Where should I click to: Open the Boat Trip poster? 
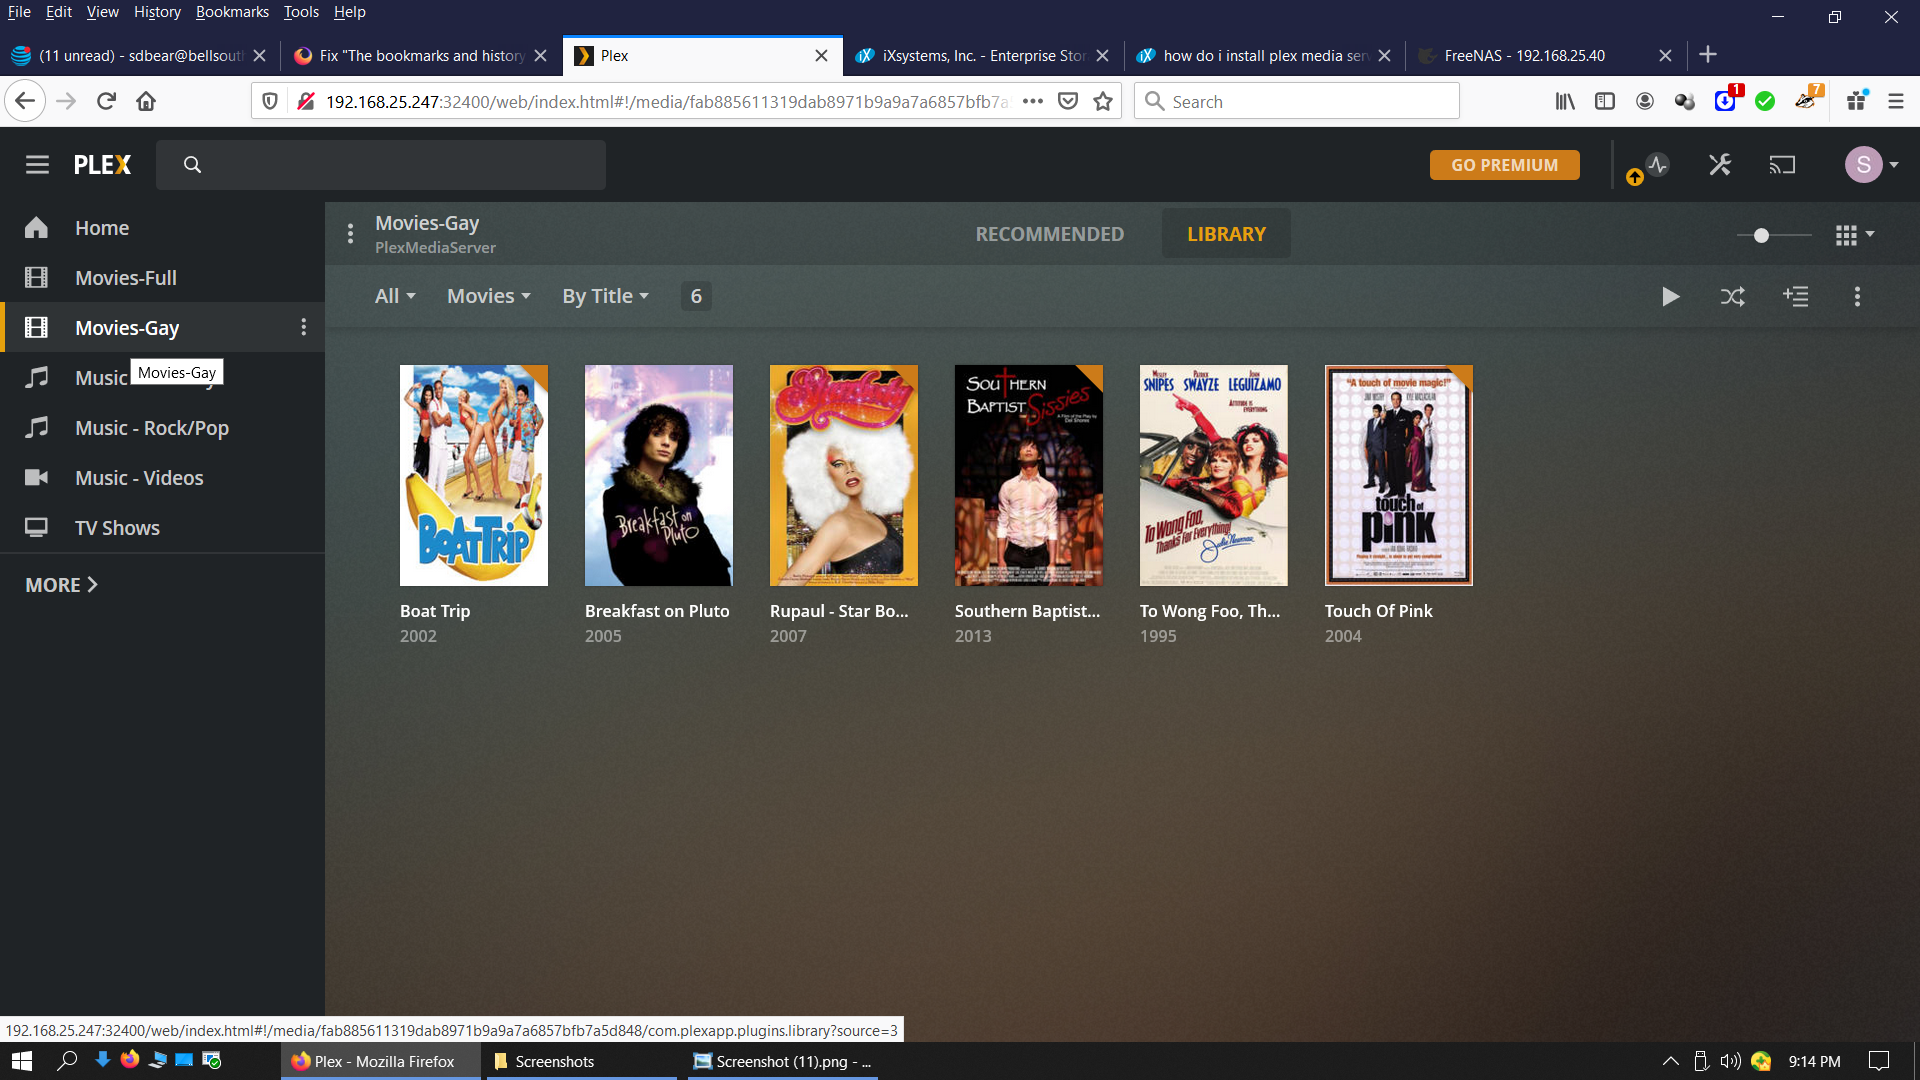coord(474,475)
